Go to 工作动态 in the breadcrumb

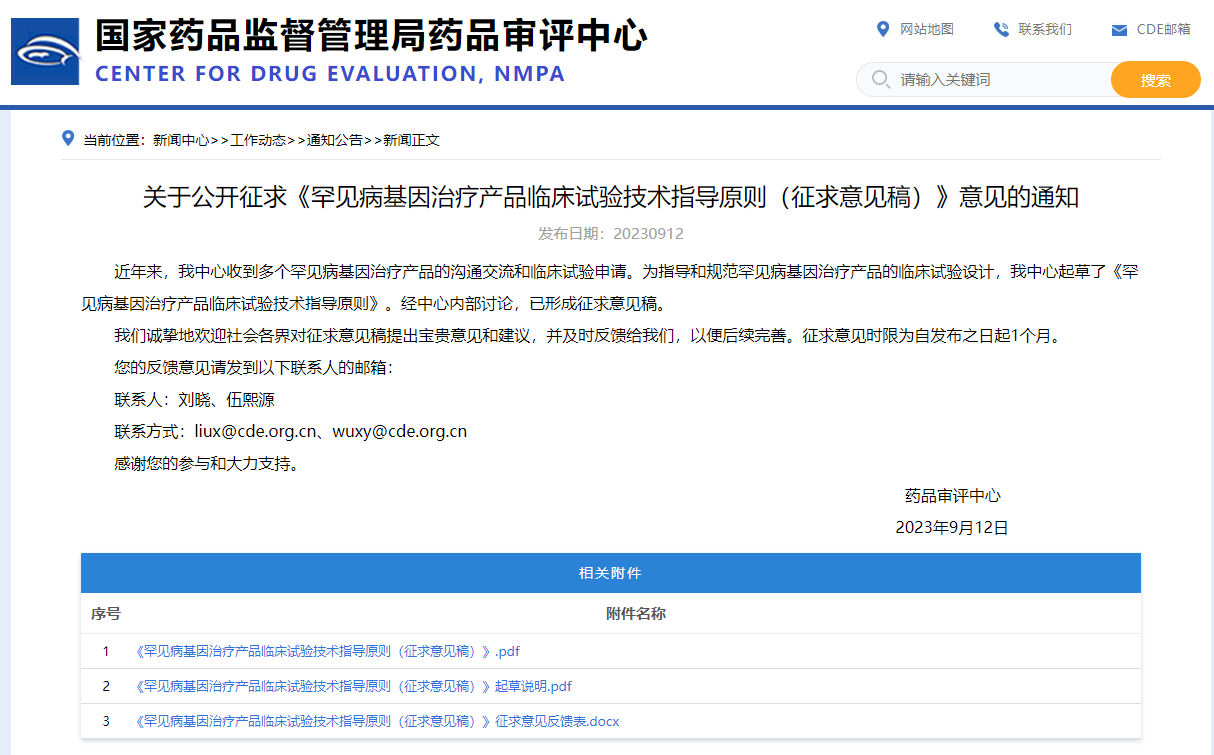(x=258, y=140)
